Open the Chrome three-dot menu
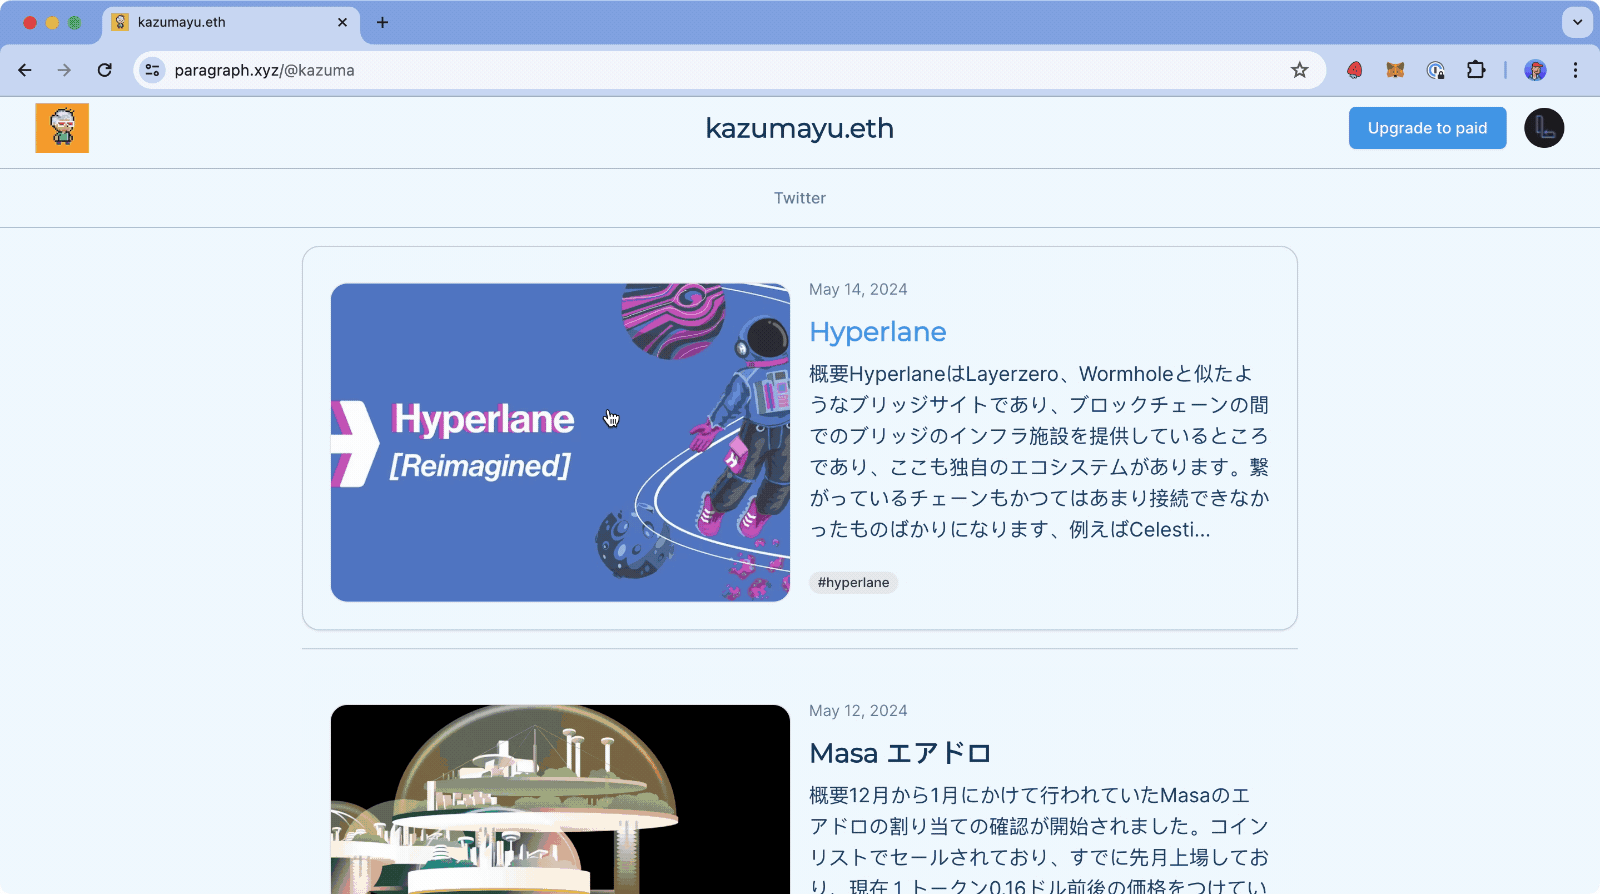Image resolution: width=1600 pixels, height=894 pixels. pyautogui.click(x=1575, y=70)
